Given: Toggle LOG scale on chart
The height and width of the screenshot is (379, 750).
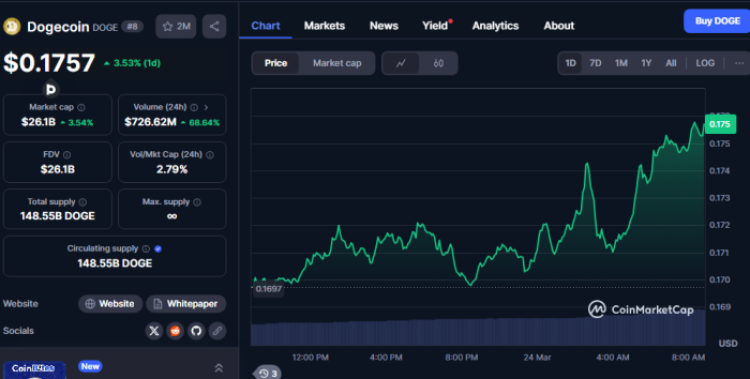Looking at the screenshot, I should coord(705,63).
